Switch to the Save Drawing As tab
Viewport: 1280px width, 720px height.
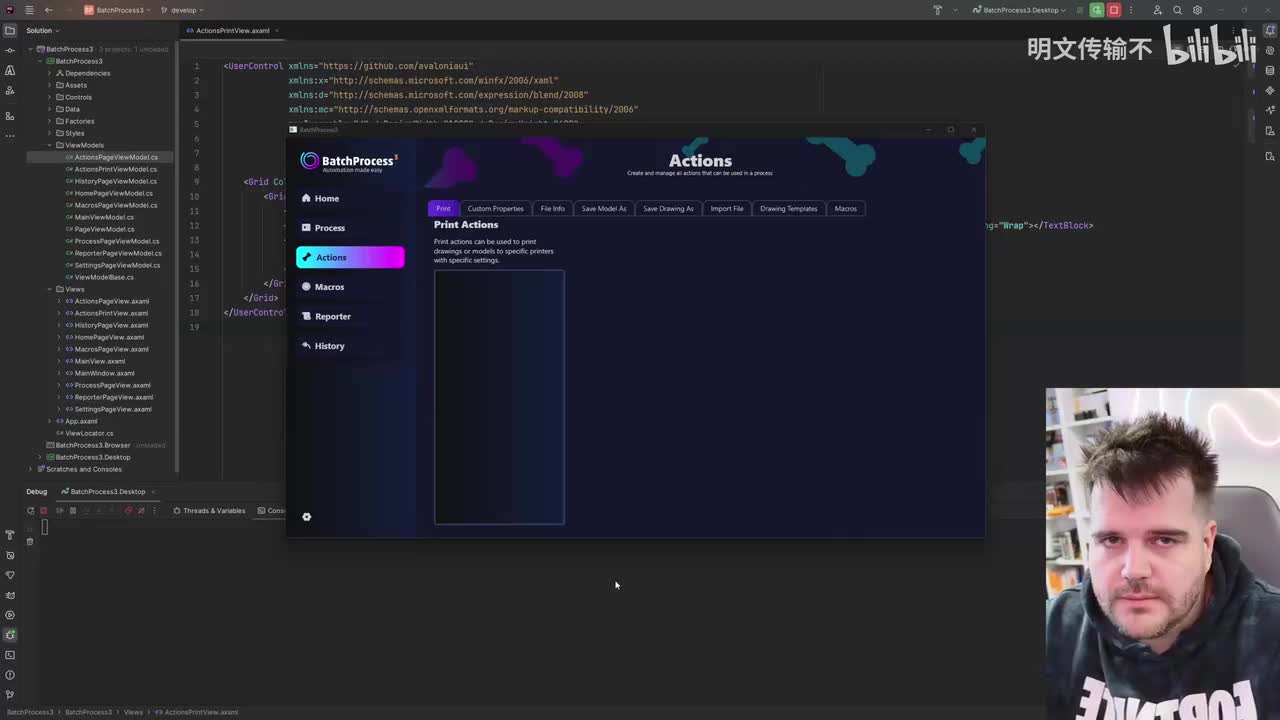668,209
